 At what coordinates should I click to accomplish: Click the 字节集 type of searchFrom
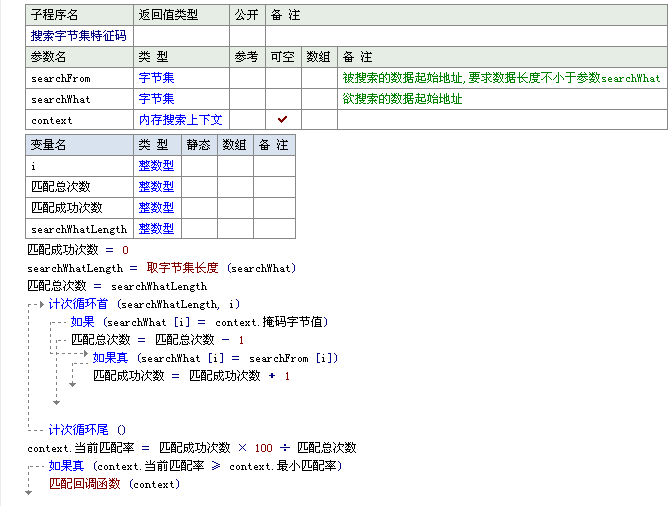[x=156, y=78]
